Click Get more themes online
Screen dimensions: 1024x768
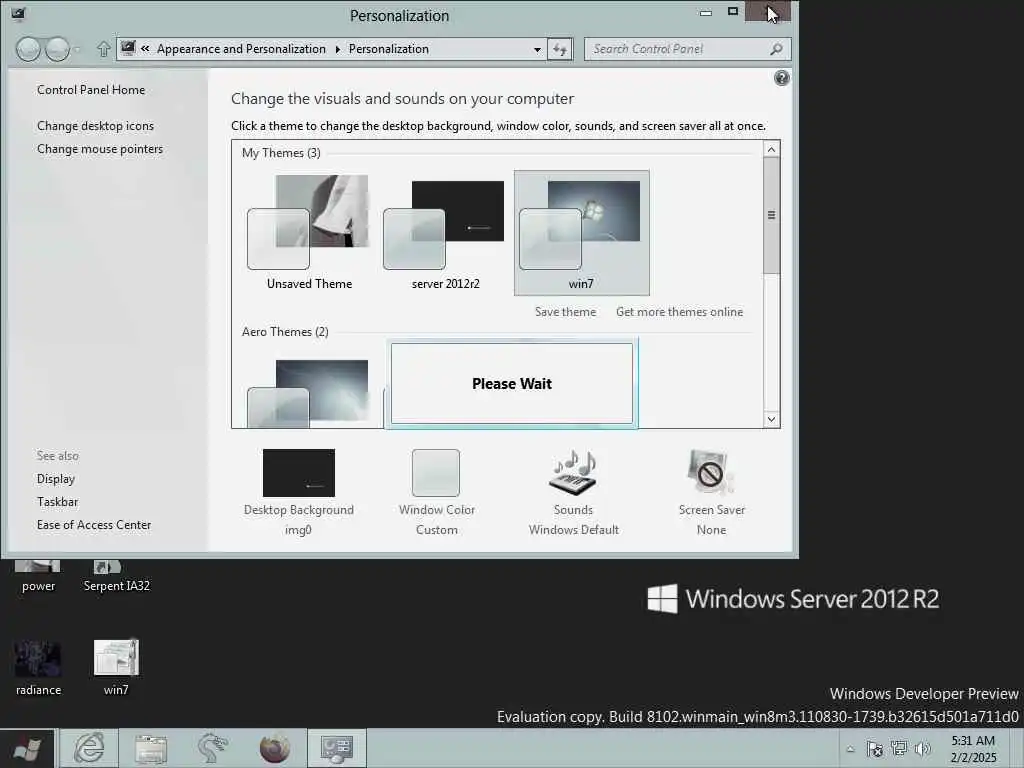(679, 312)
